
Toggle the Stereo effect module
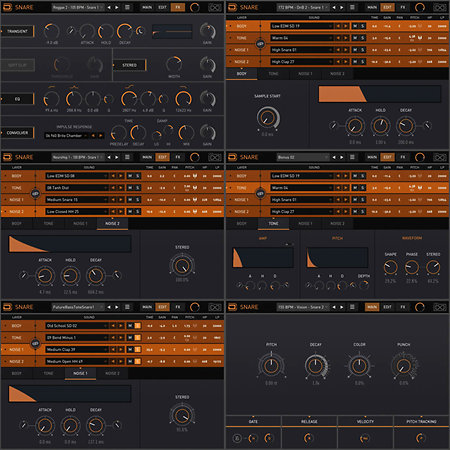pyautogui.click(x=129, y=65)
